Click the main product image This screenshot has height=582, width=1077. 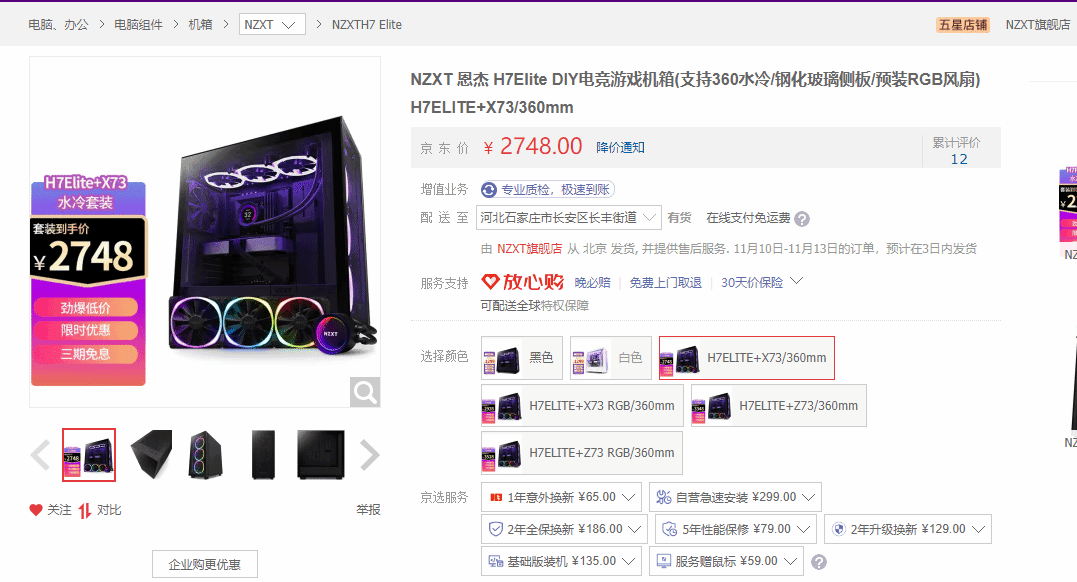[x=205, y=232]
